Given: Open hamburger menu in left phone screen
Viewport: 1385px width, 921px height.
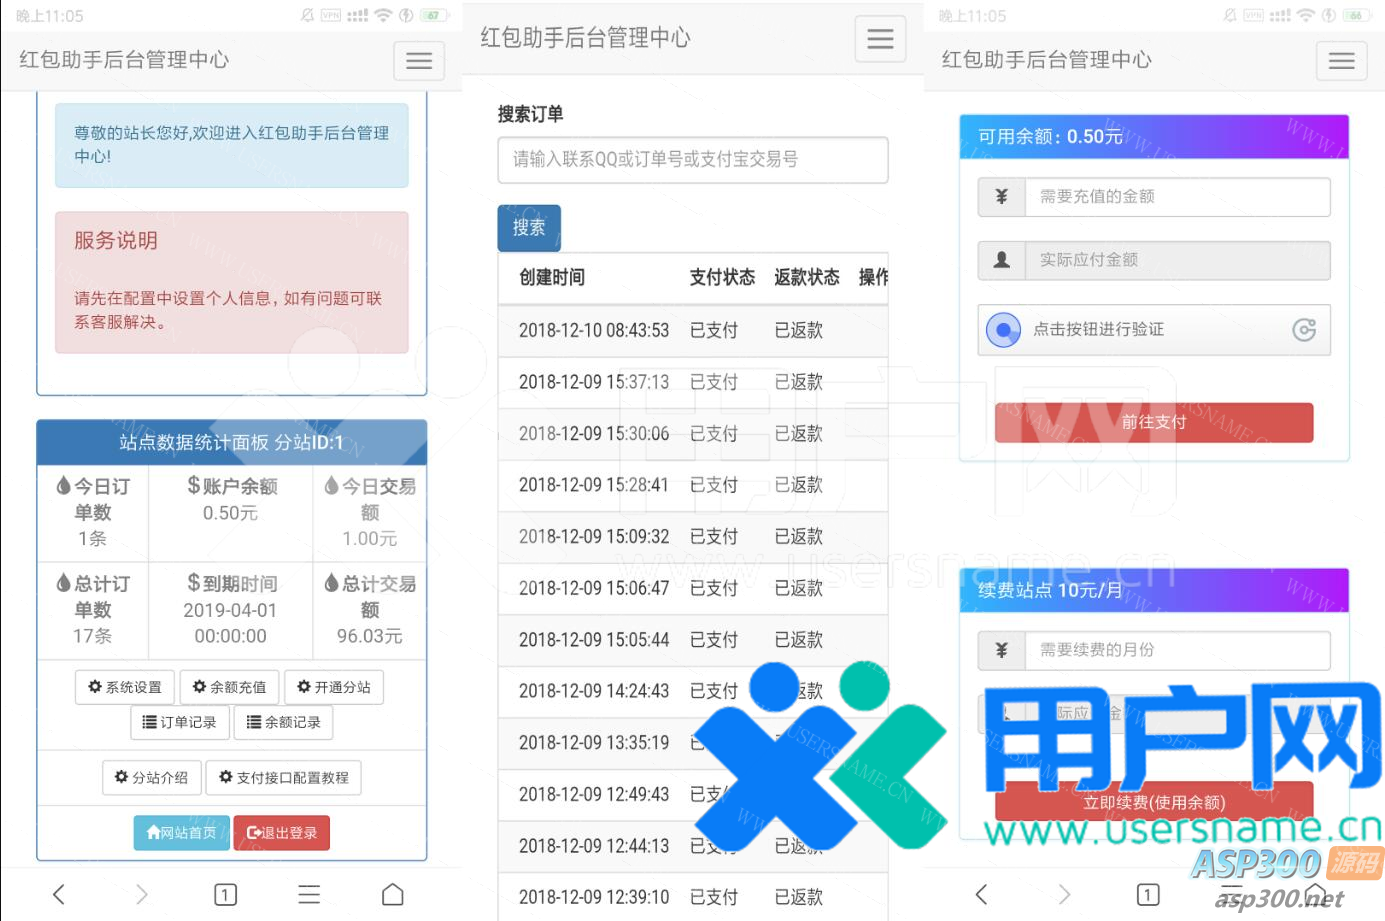Looking at the screenshot, I should point(419,61).
